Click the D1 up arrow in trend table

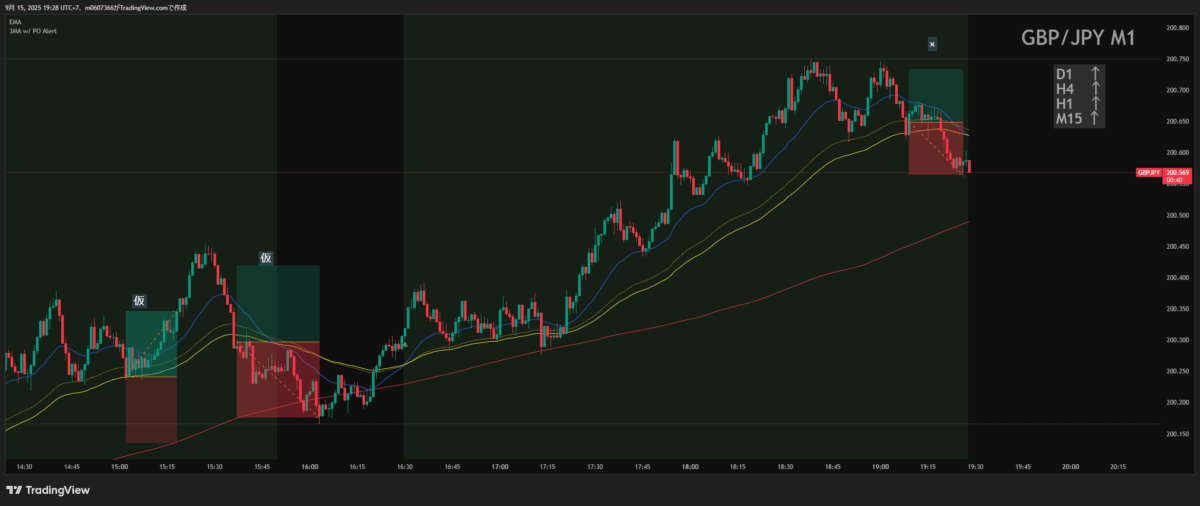coord(1096,74)
